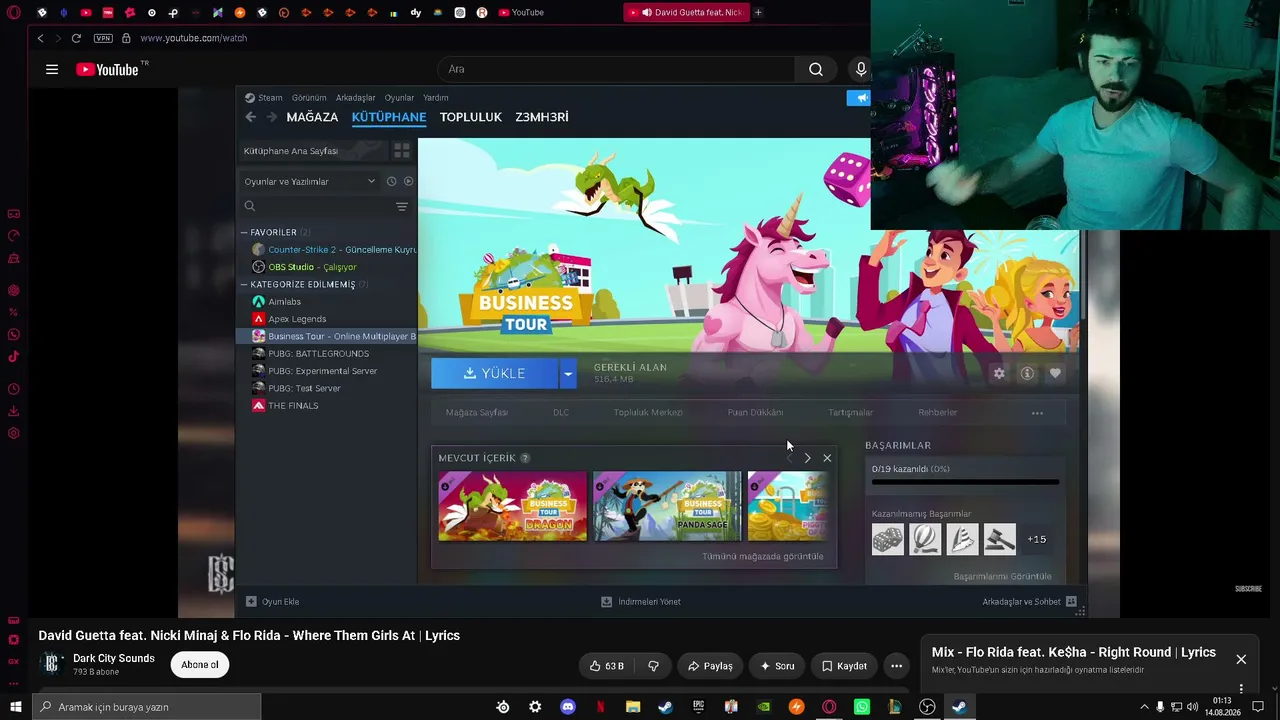Subscribe with the Abone ol button
This screenshot has width=1280, height=720.
coord(200,665)
